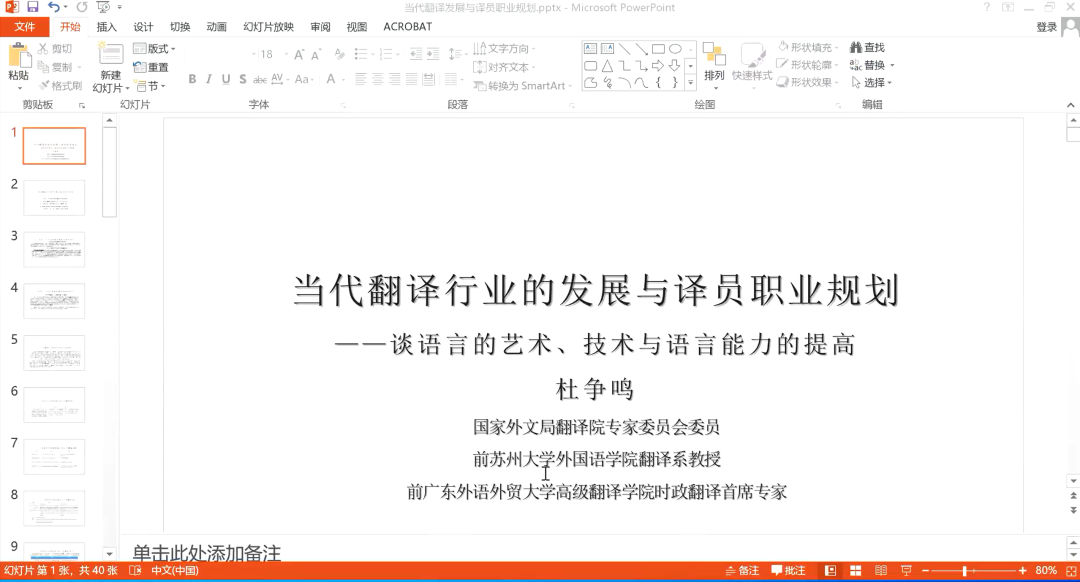The height and width of the screenshot is (582, 1080).
Task: Open Text Direction (文字方向) dropdown
Action: [x=505, y=49]
